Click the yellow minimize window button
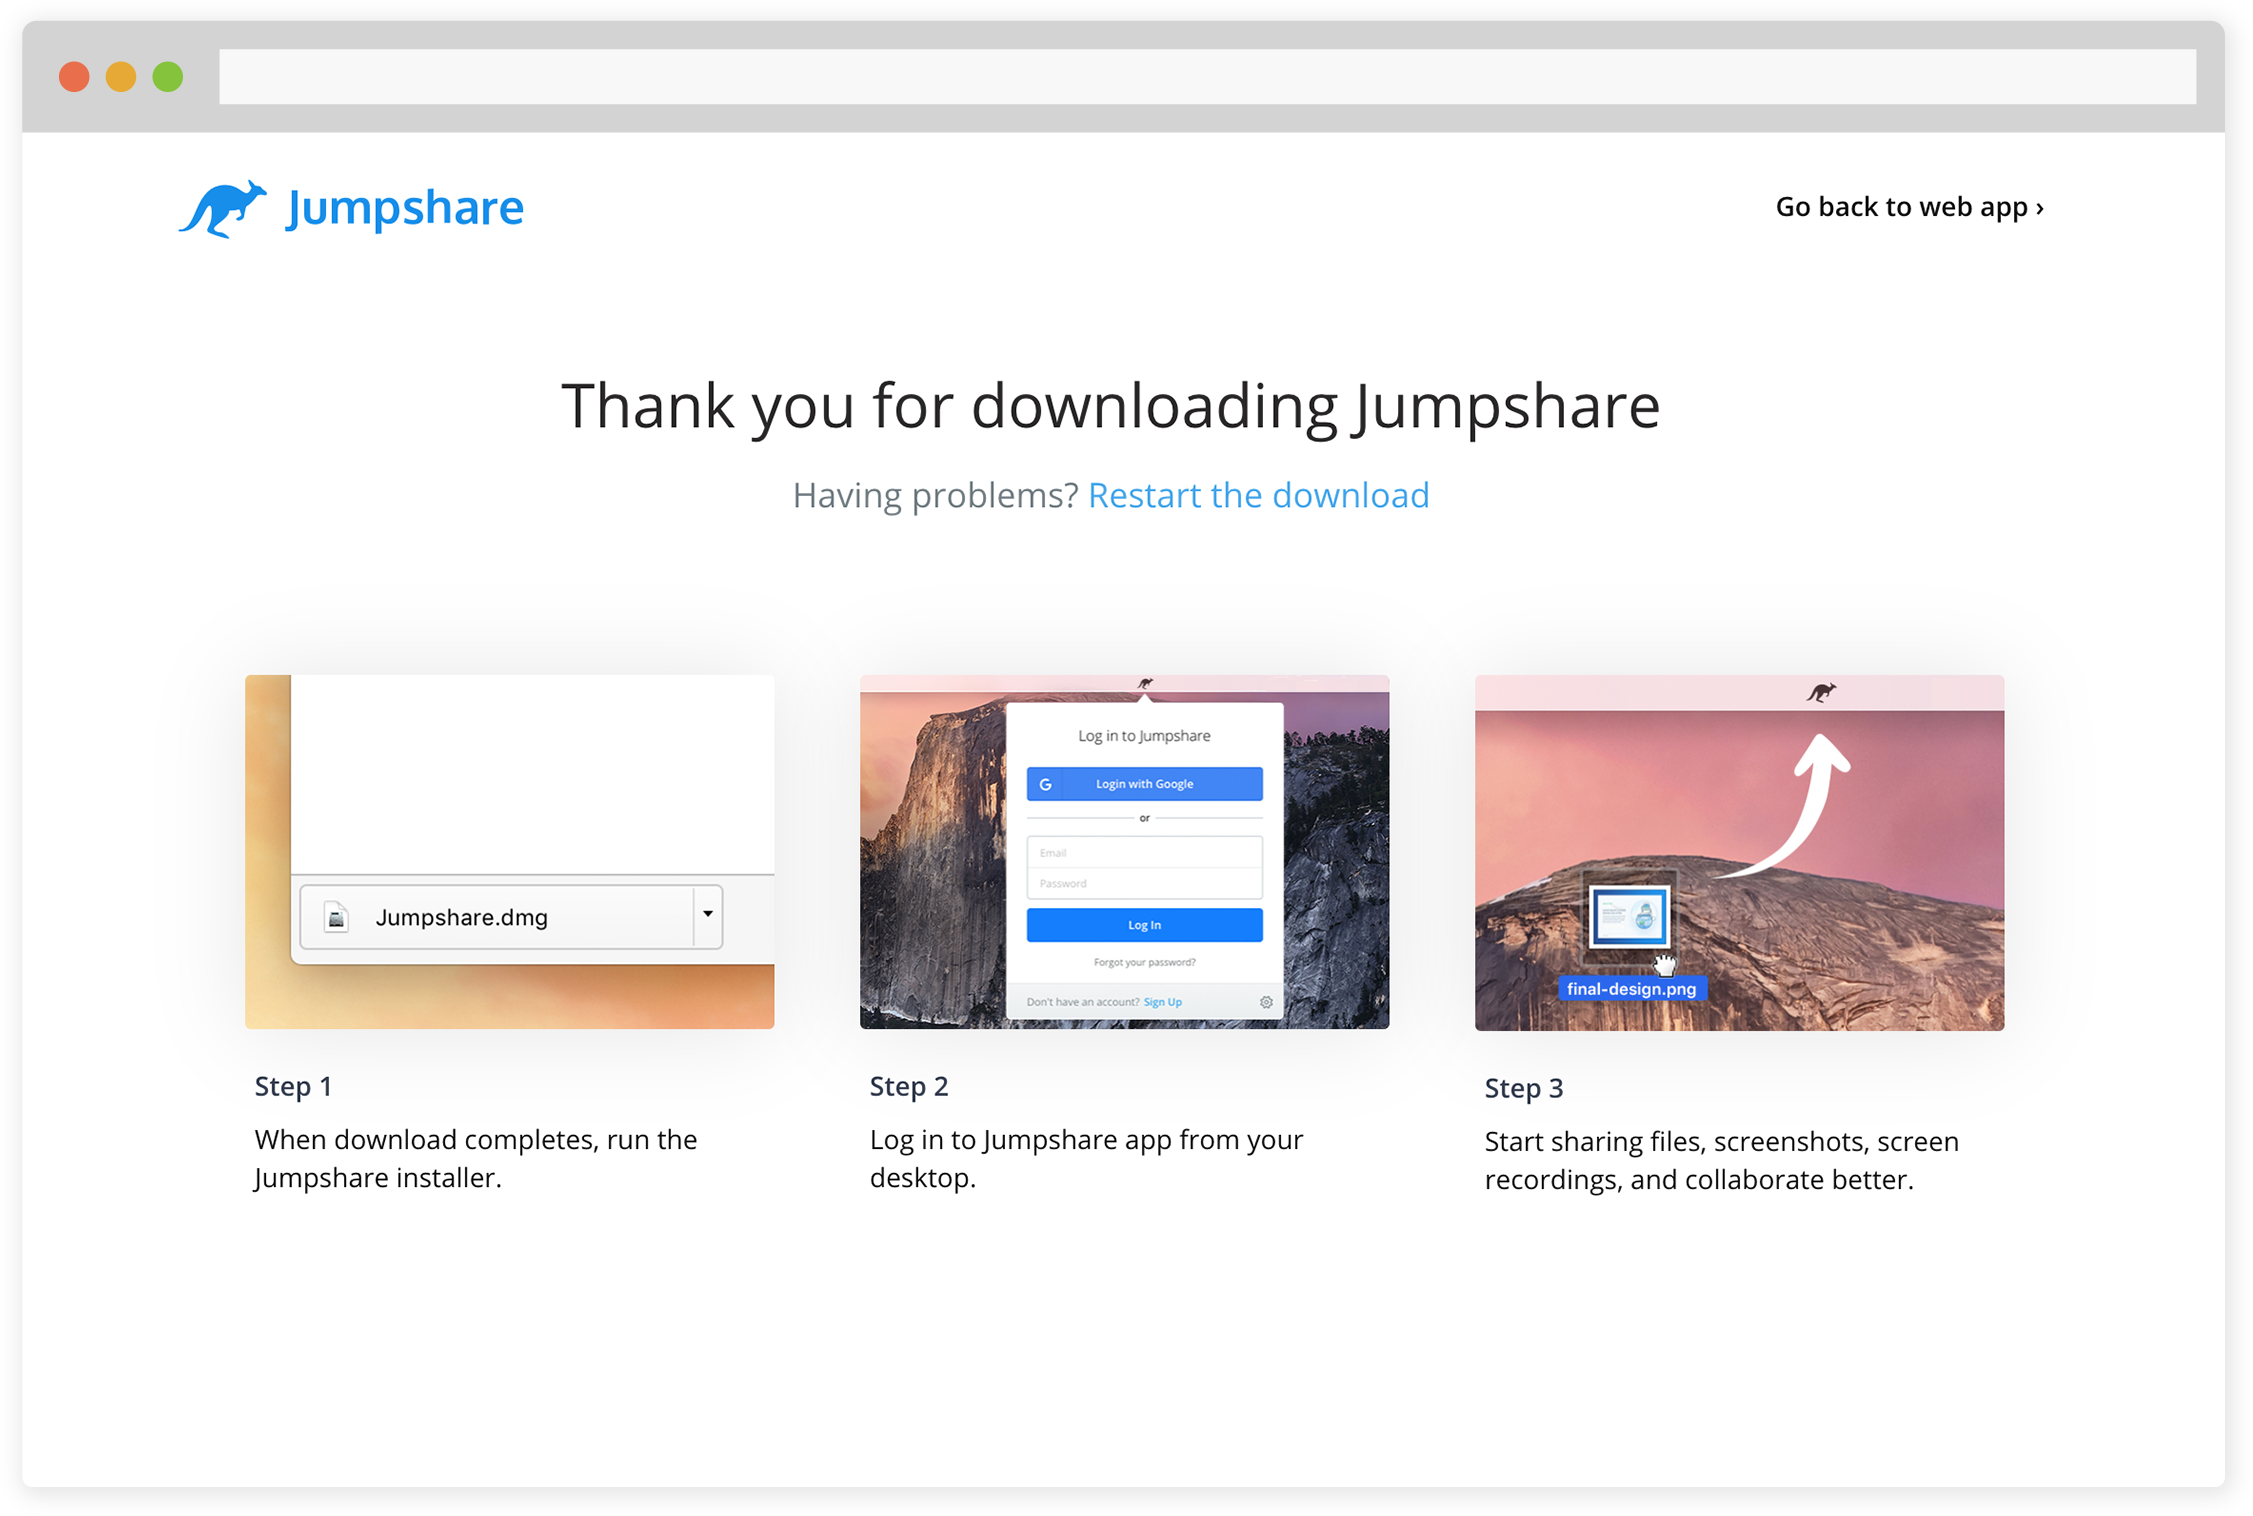This screenshot has width=2253, height=1516. tap(121, 77)
